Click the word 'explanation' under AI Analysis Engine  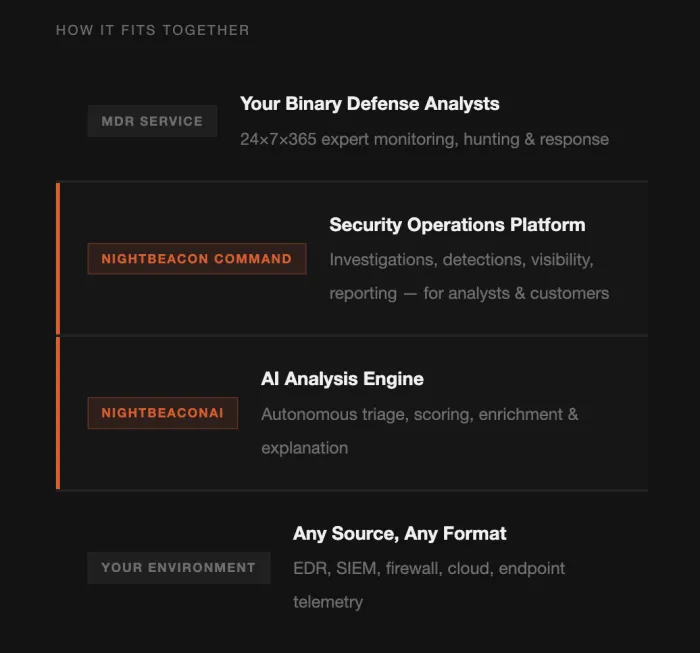click(x=304, y=448)
